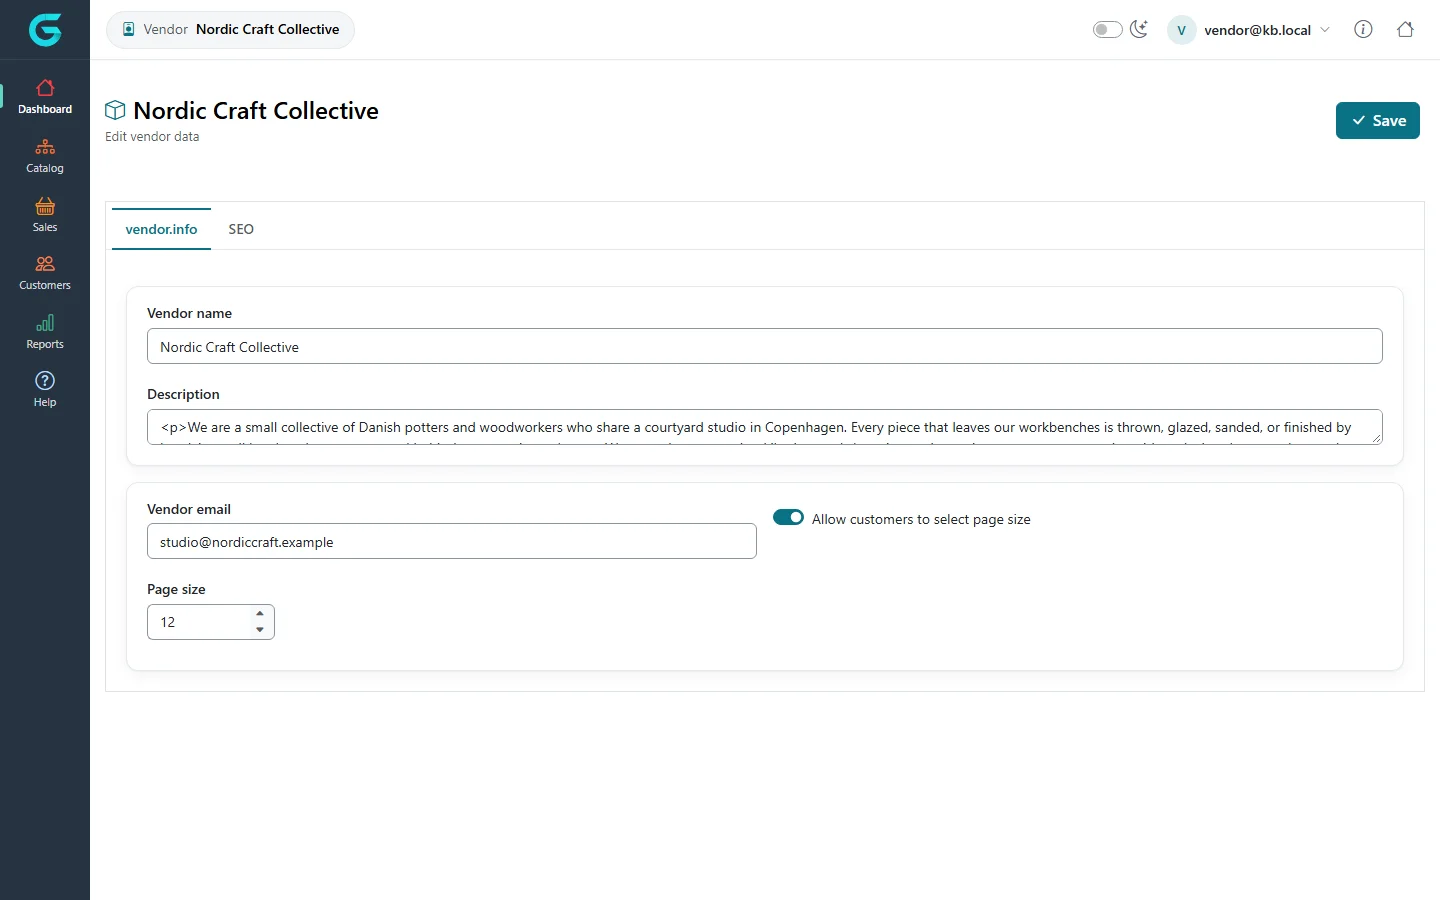This screenshot has width=1440, height=900.
Task: Expand the vendor@kb.local account menu
Action: coord(1267,30)
